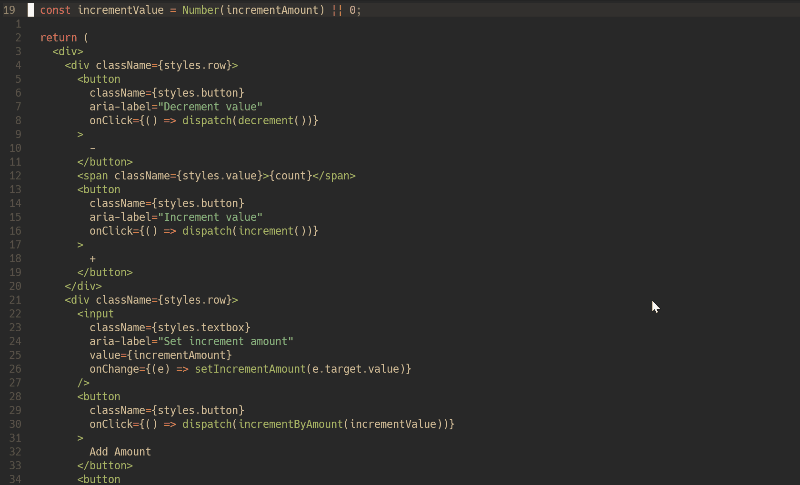The height and width of the screenshot is (485, 800).
Task: Click 'e.target.value' in the onChange handler
Action: coord(355,369)
